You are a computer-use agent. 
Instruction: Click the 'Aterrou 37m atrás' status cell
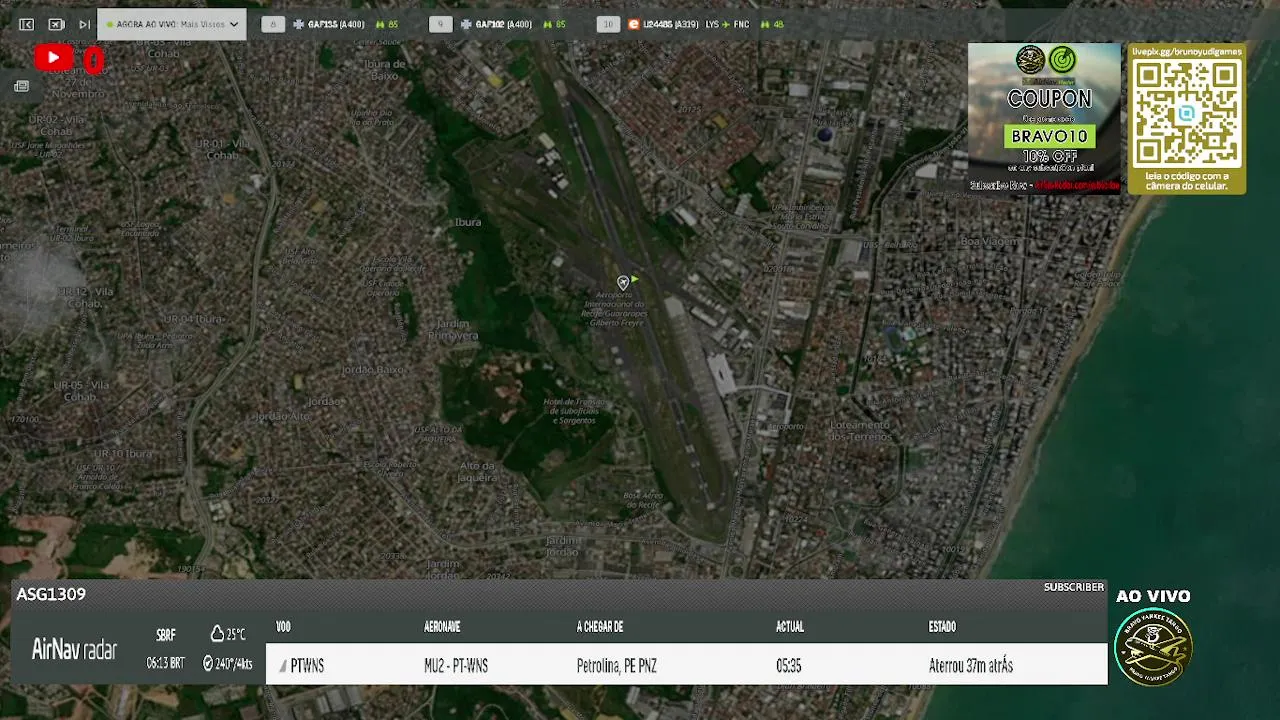click(x=971, y=666)
